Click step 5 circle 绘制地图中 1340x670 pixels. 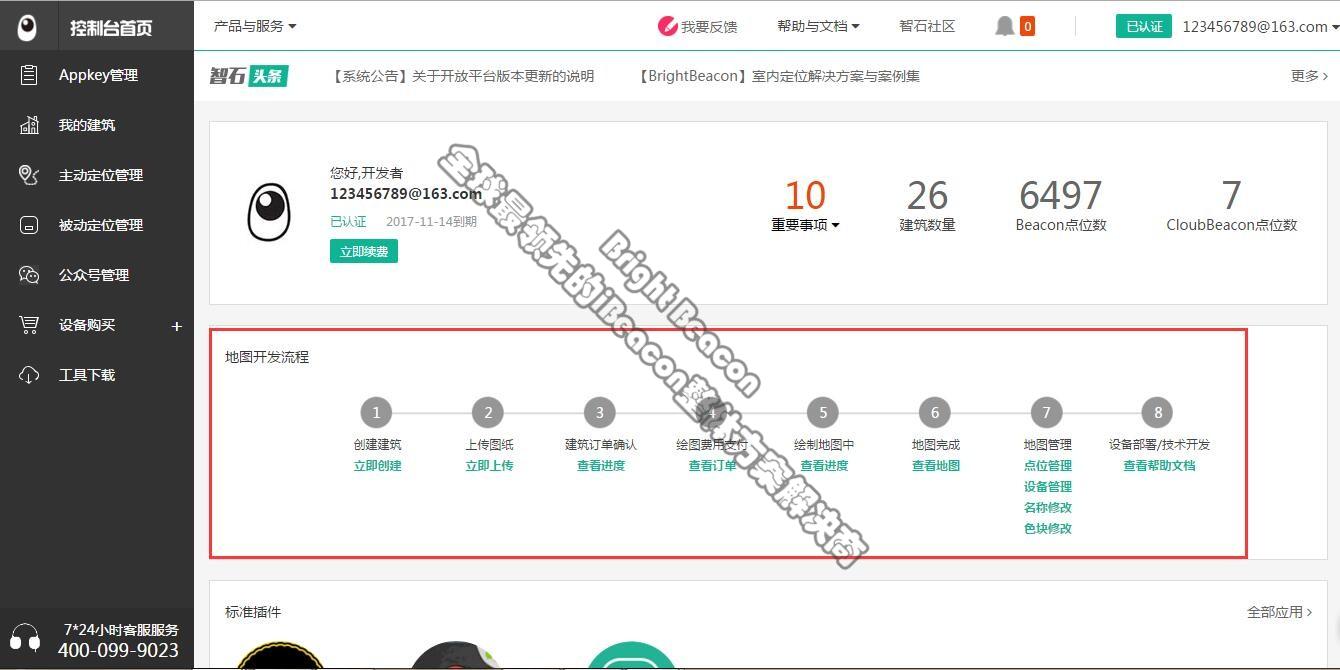click(823, 412)
